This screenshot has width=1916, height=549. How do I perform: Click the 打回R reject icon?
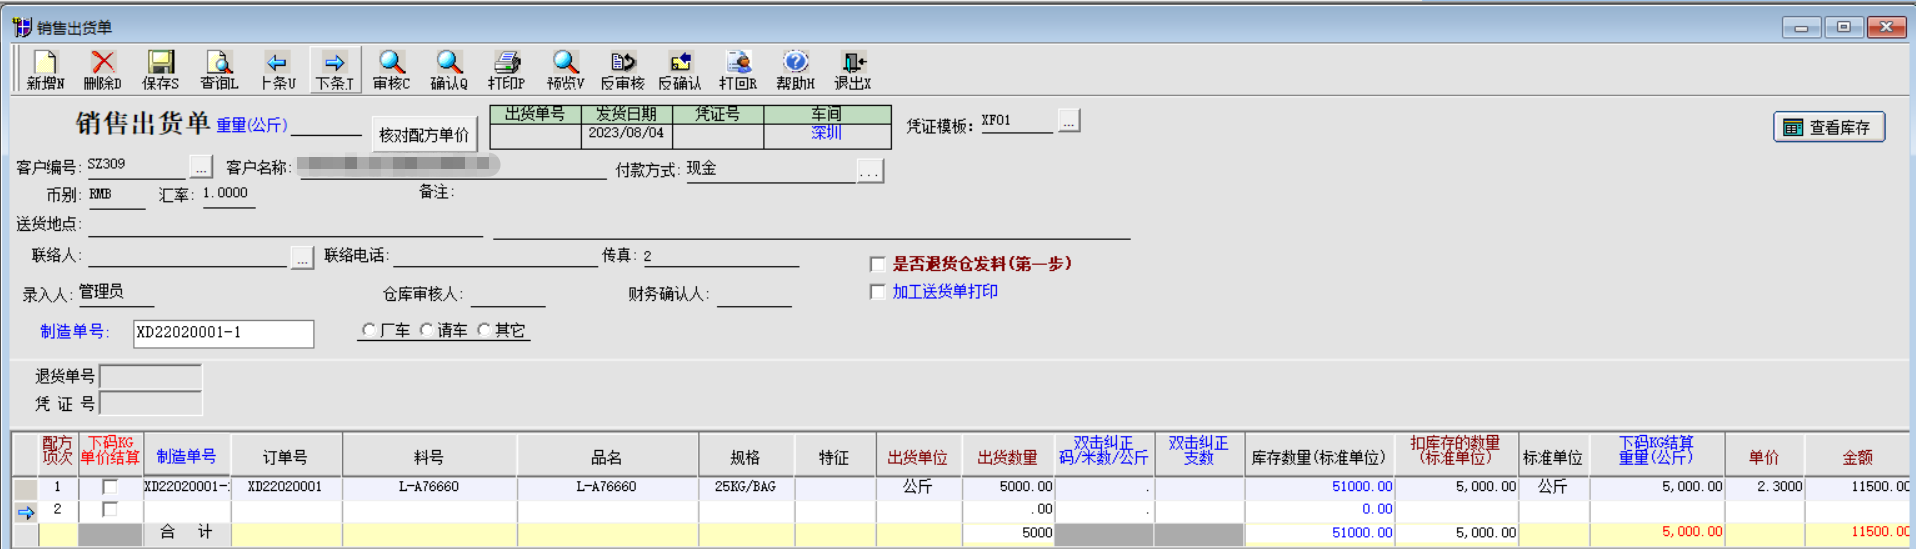[738, 70]
